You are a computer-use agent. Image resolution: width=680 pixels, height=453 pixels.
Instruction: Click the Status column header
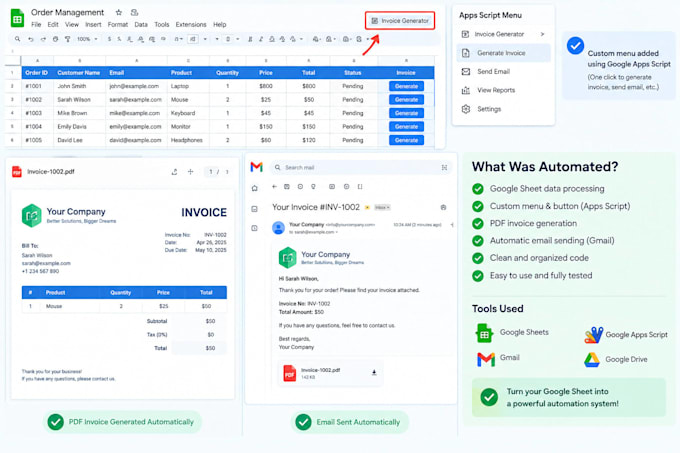tap(353, 72)
